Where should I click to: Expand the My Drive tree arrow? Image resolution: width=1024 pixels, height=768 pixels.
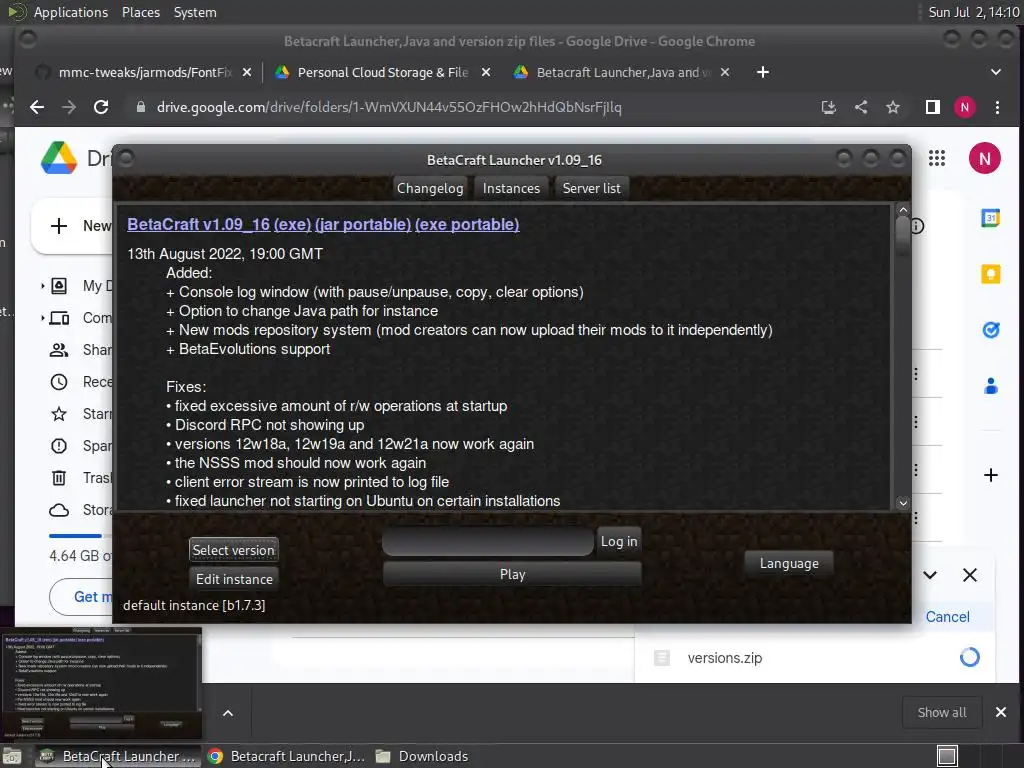pos(42,285)
